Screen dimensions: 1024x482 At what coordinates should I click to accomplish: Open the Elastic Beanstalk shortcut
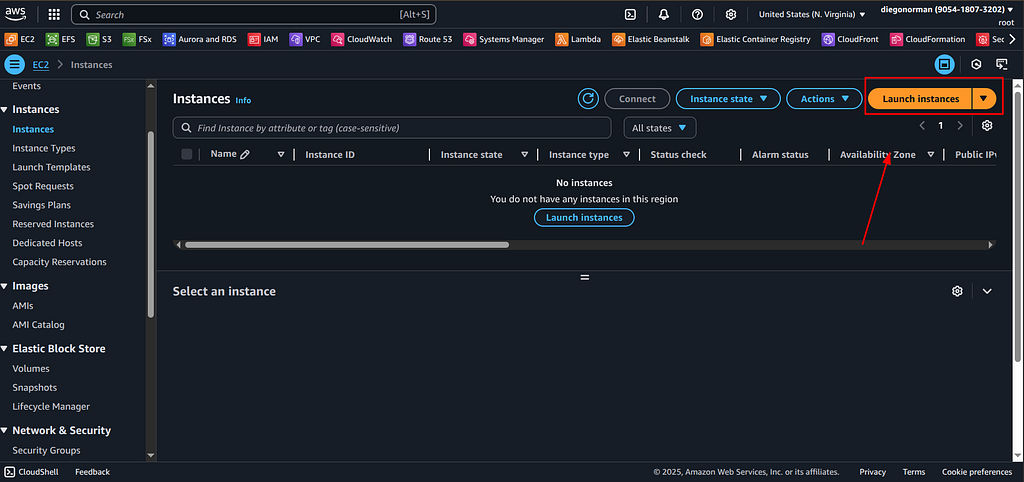pyautogui.click(x=651, y=39)
